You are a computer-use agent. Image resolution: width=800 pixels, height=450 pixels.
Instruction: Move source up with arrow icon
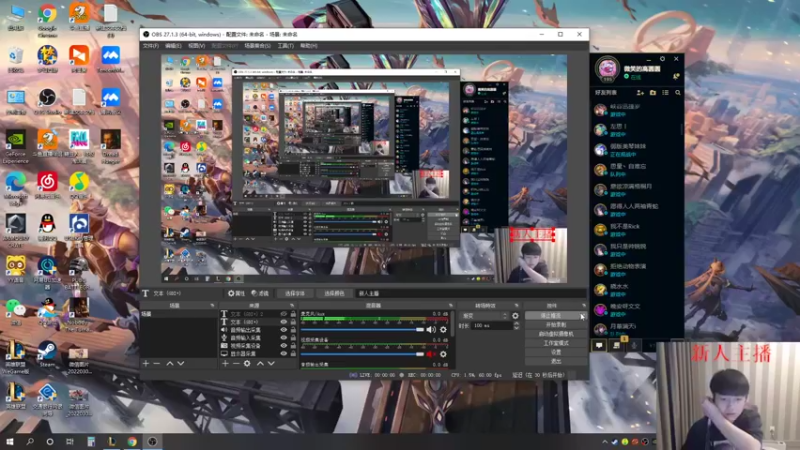(x=260, y=363)
